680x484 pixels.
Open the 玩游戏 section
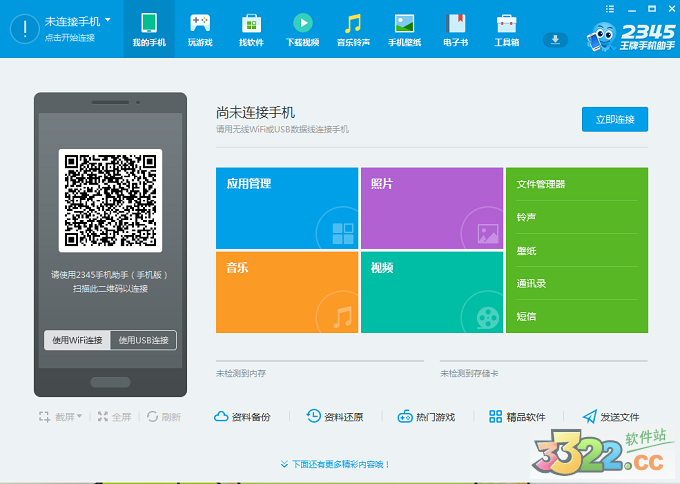click(200, 29)
